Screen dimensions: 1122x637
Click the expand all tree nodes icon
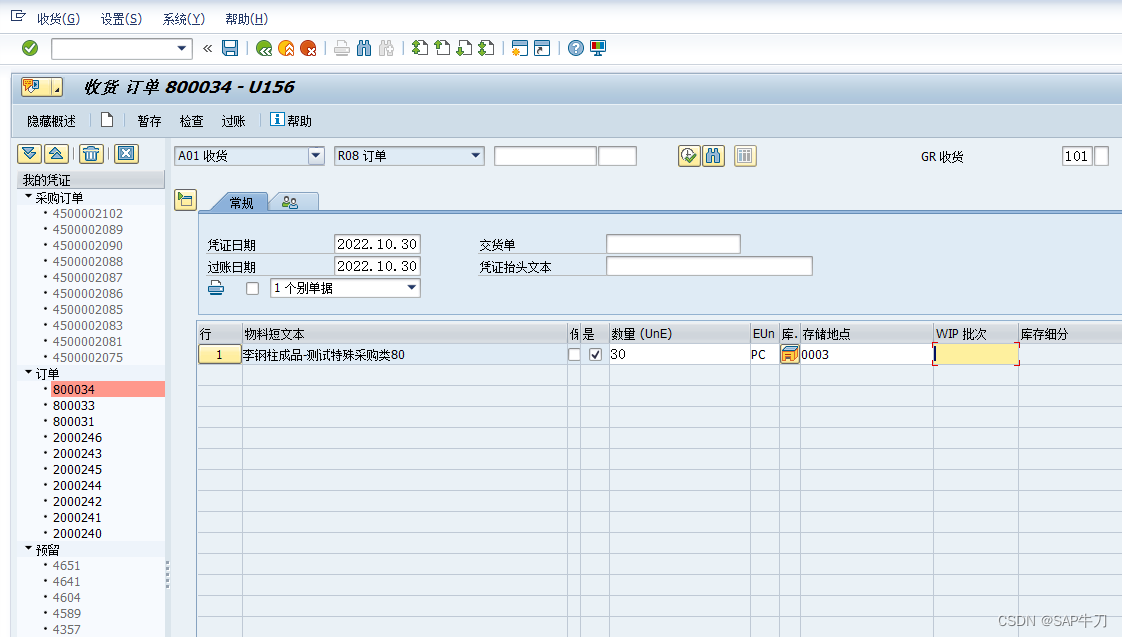point(29,153)
